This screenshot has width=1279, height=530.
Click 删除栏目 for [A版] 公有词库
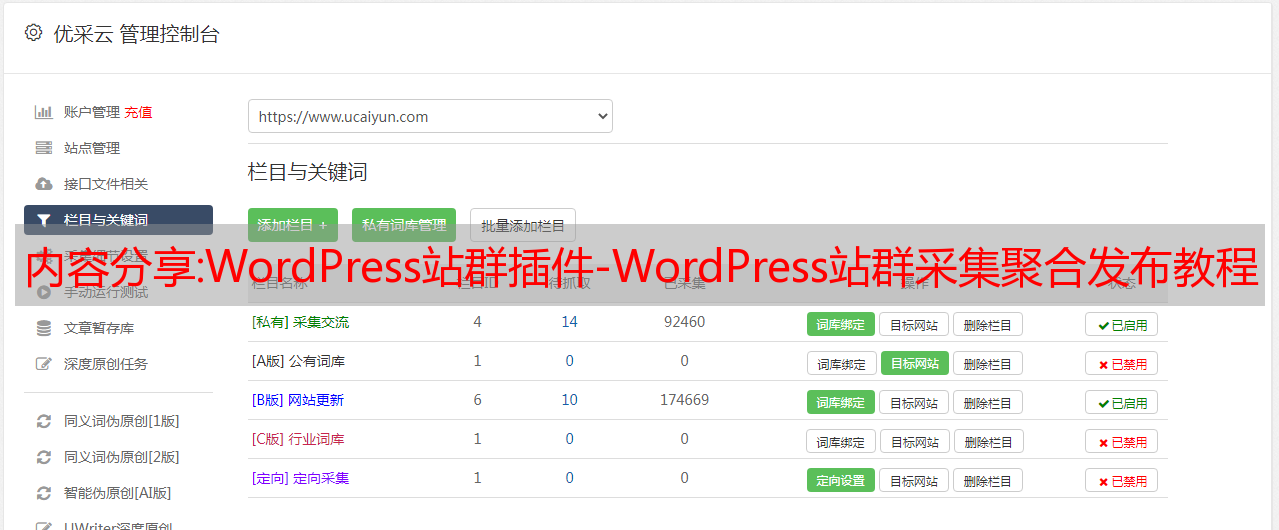(x=988, y=364)
